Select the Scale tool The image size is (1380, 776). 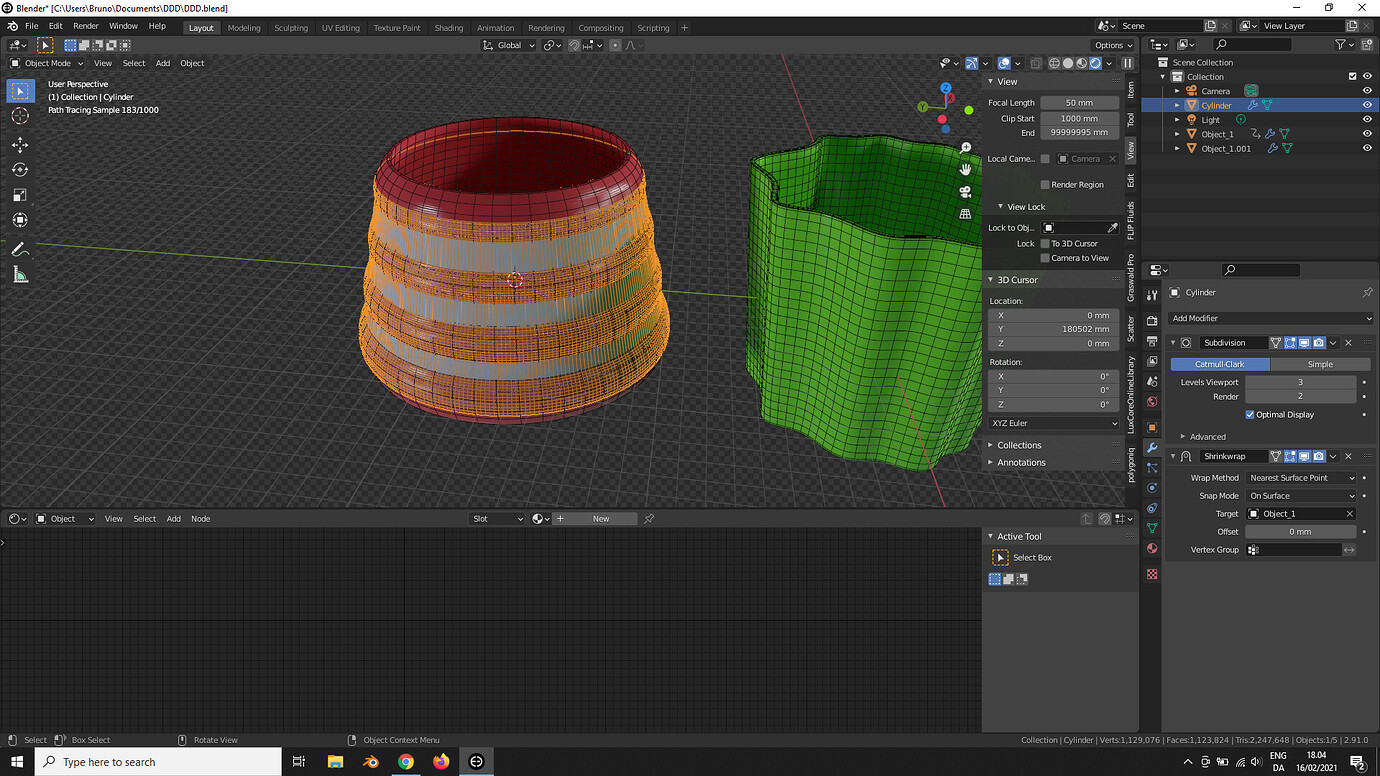(20, 195)
